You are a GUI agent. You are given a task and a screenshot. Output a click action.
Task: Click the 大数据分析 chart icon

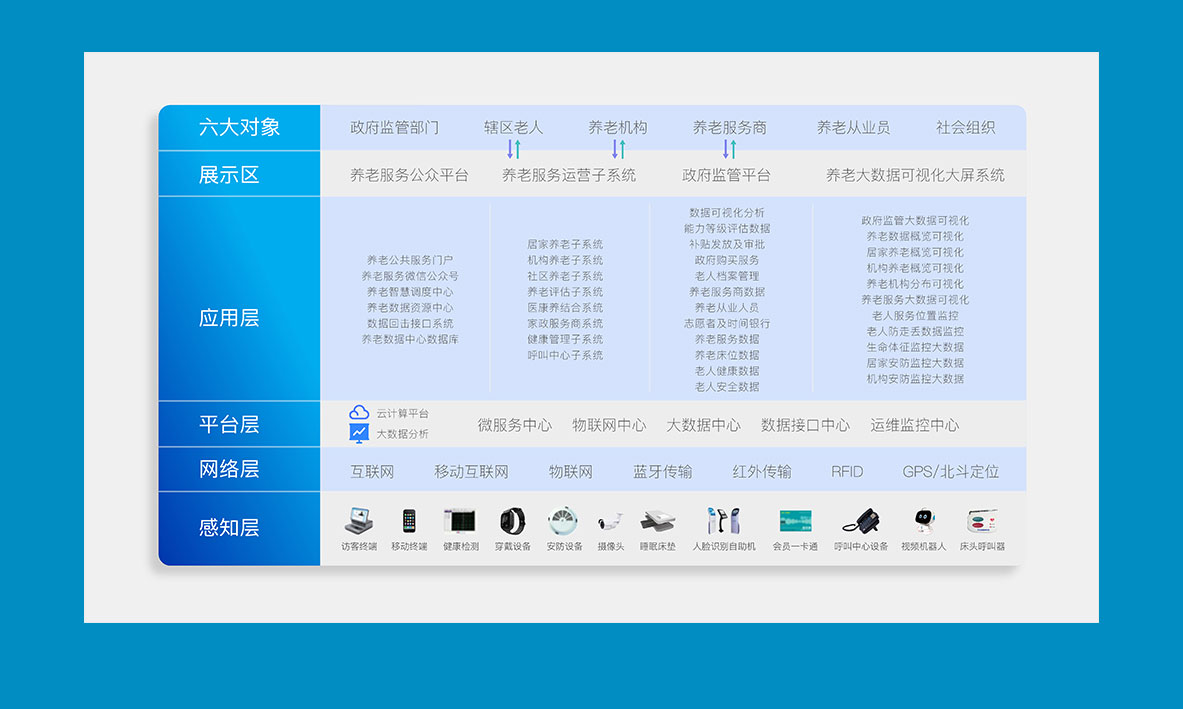click(x=359, y=433)
